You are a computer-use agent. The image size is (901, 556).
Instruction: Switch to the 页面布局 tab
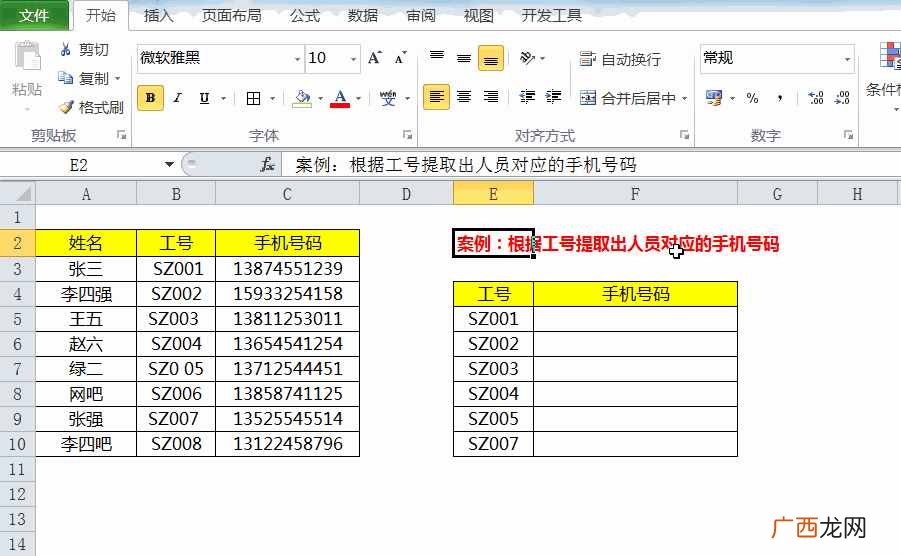(232, 16)
